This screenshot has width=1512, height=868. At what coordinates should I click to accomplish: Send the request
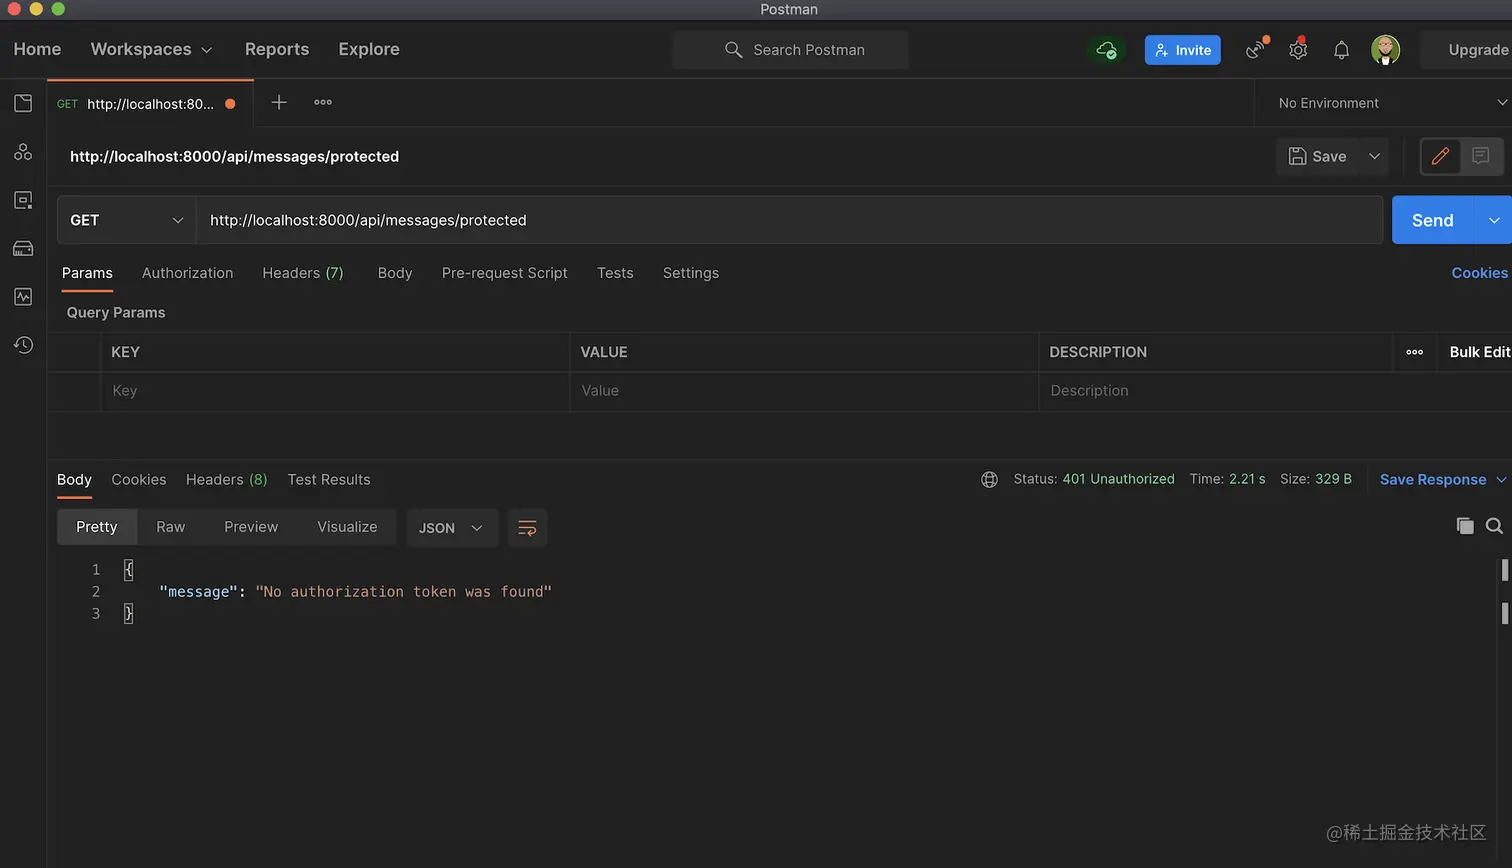point(1433,220)
